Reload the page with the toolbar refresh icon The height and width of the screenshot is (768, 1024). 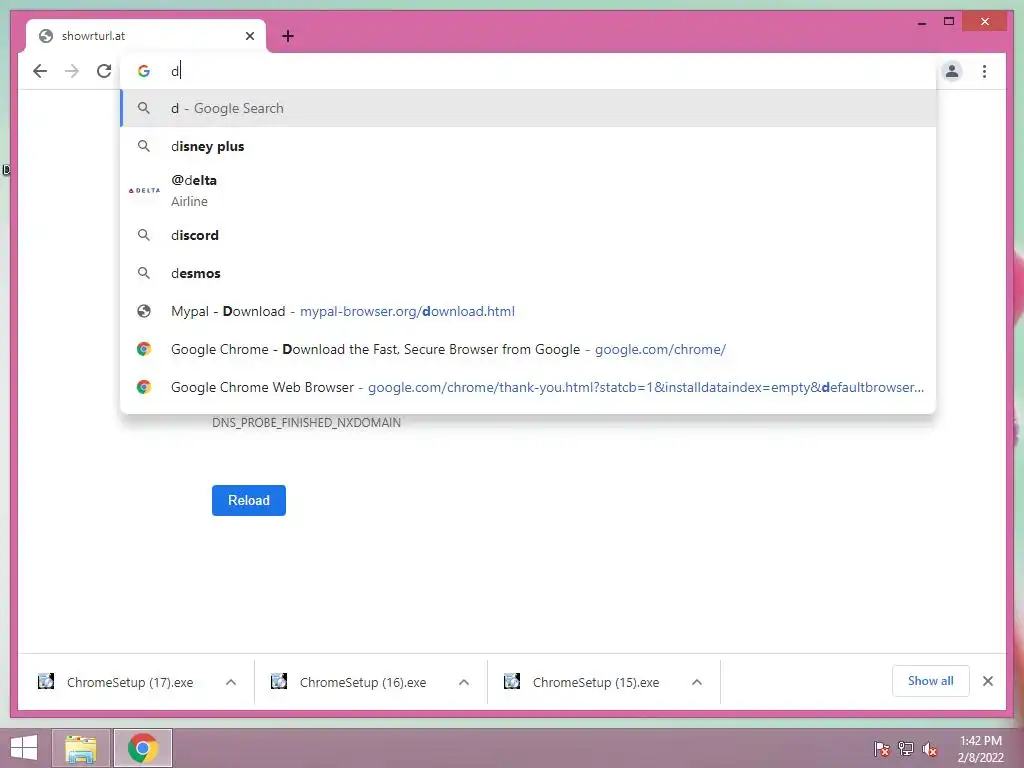coord(104,71)
